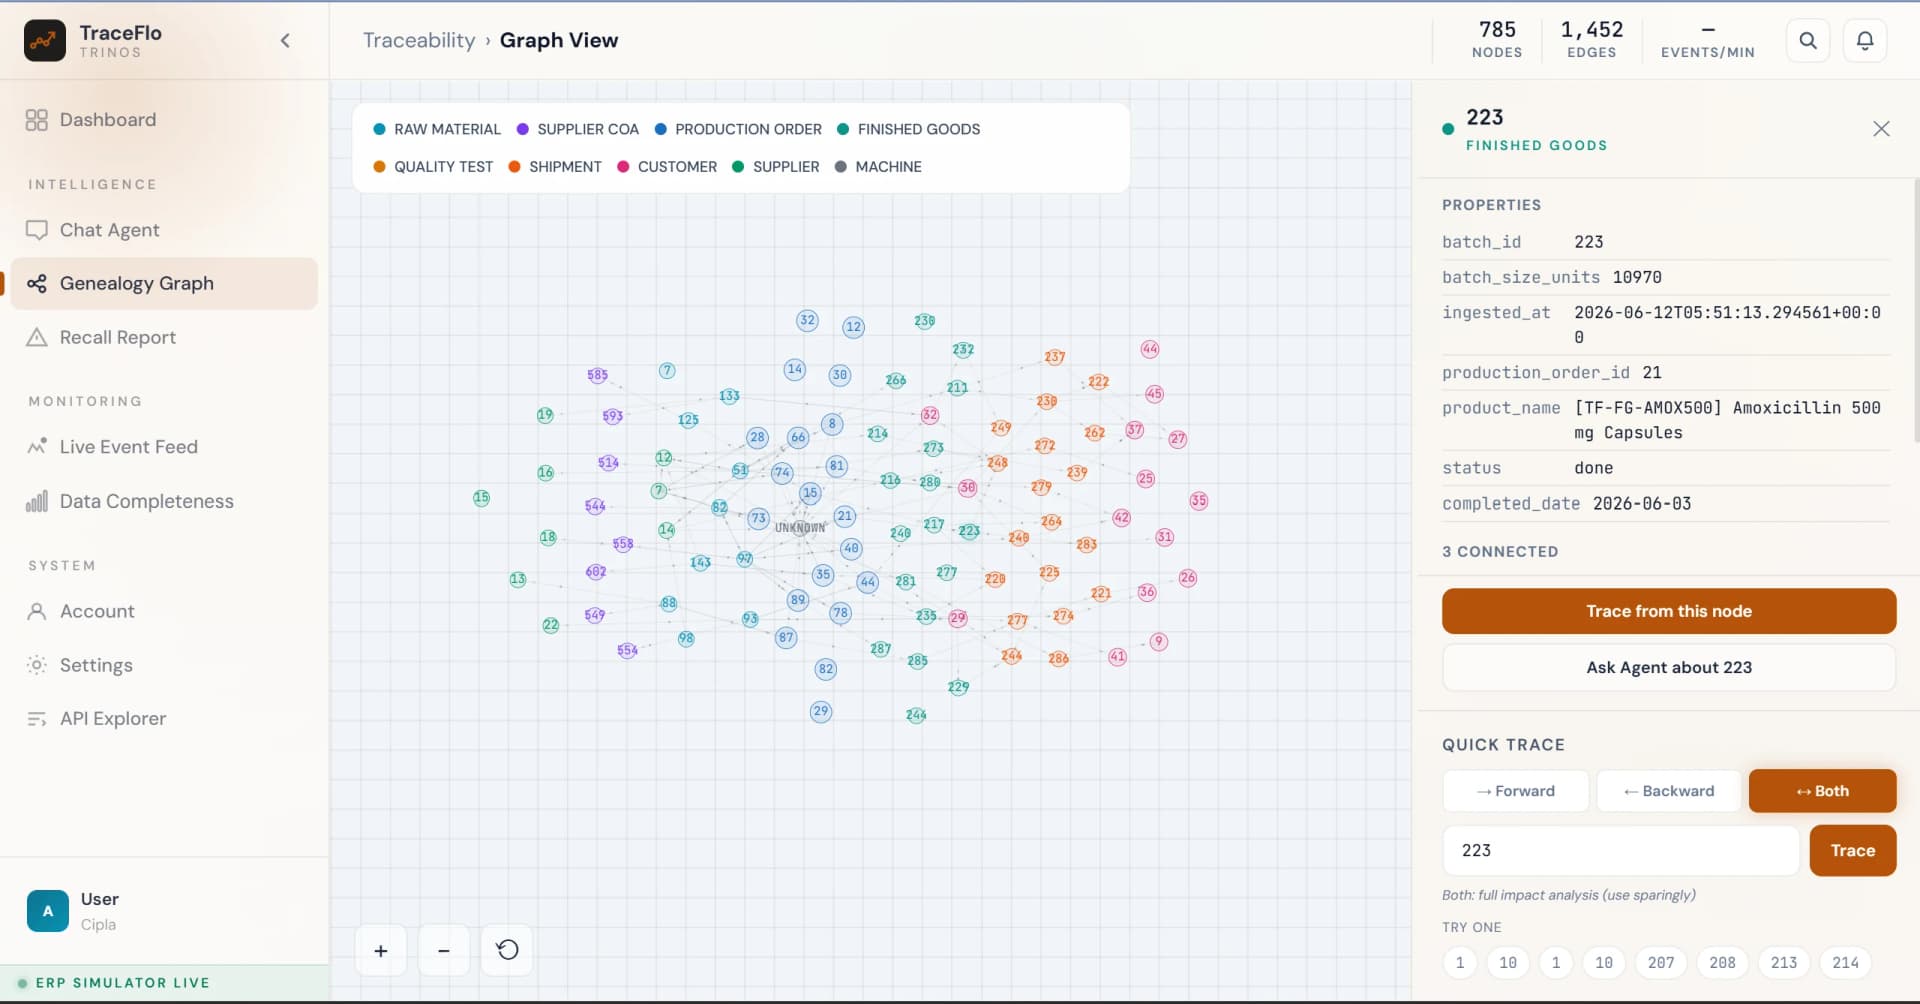Click the ERP Simulator Live status

click(114, 983)
